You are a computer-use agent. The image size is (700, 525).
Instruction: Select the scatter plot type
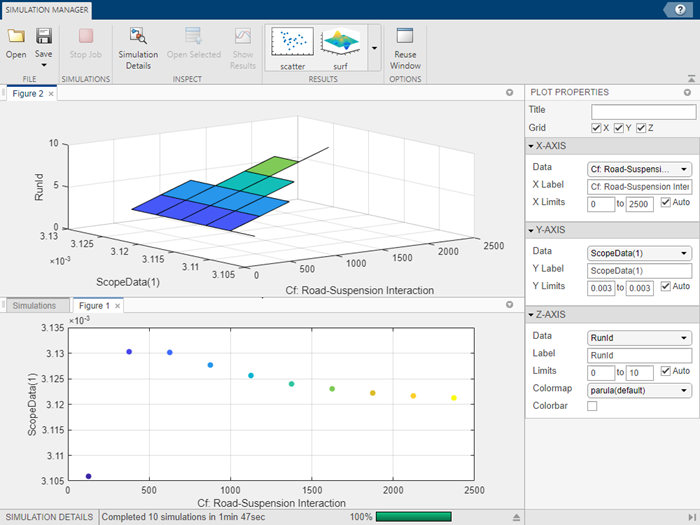pos(290,44)
